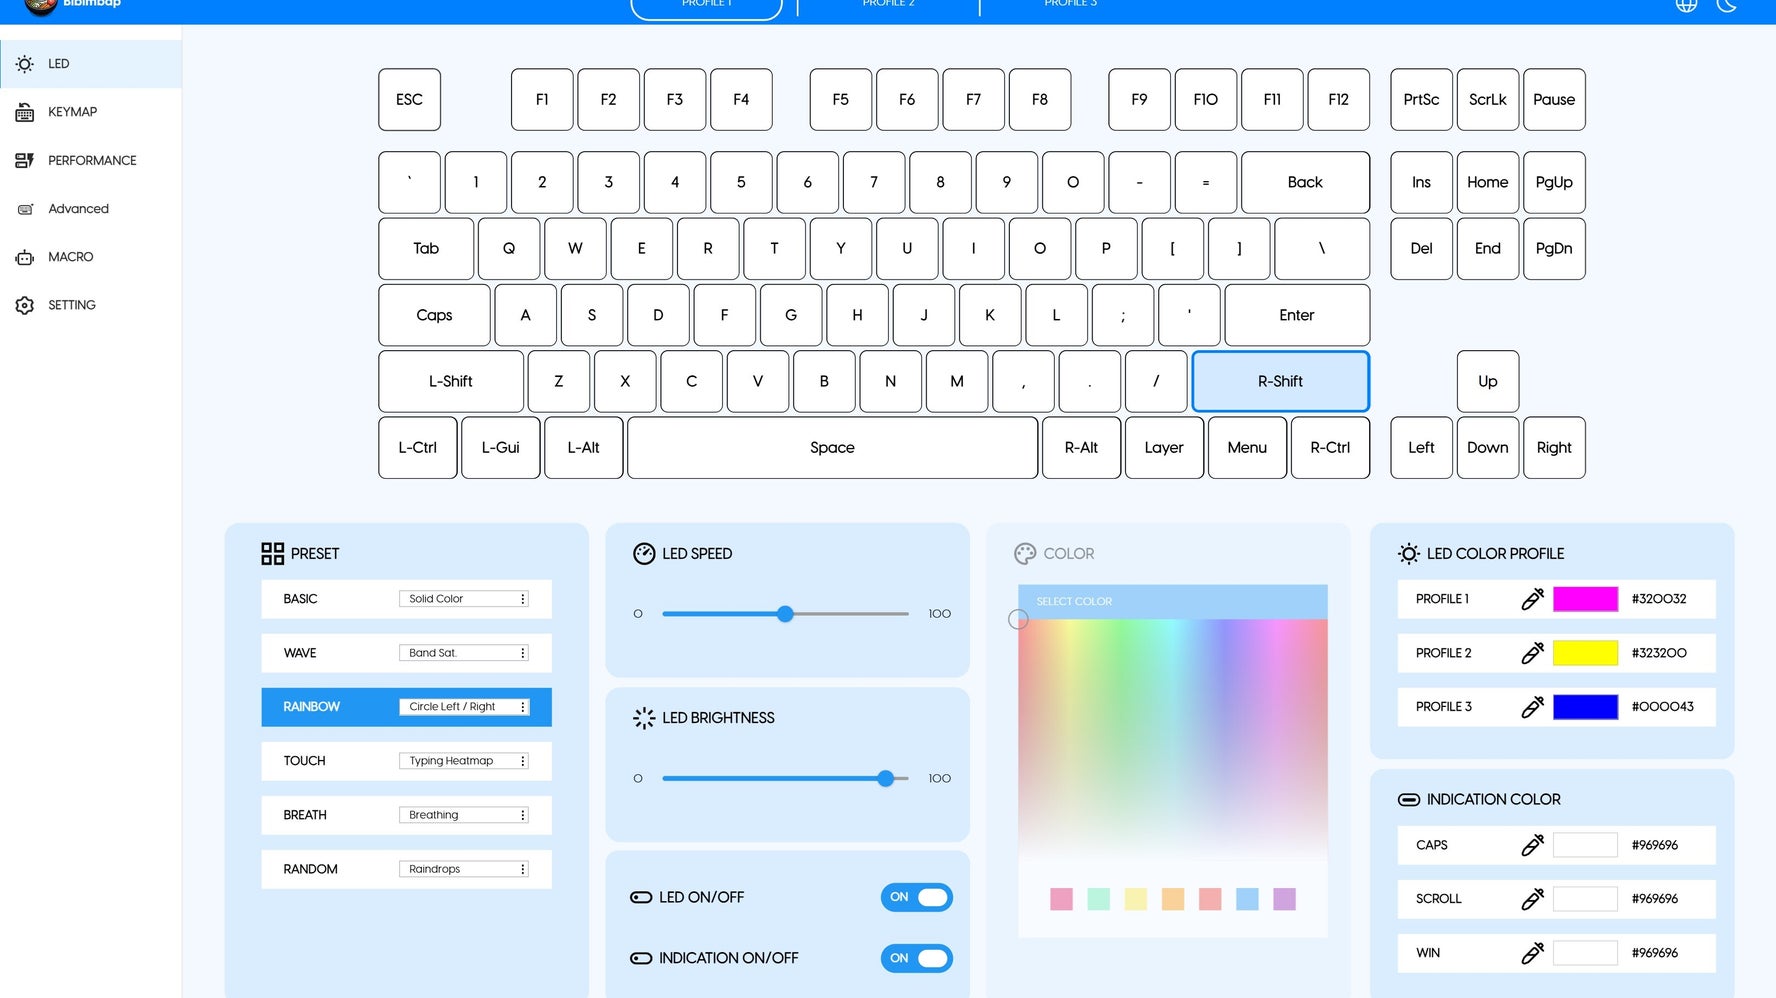1776x998 pixels.
Task: Click the MACRO robot icon
Action: click(25, 257)
